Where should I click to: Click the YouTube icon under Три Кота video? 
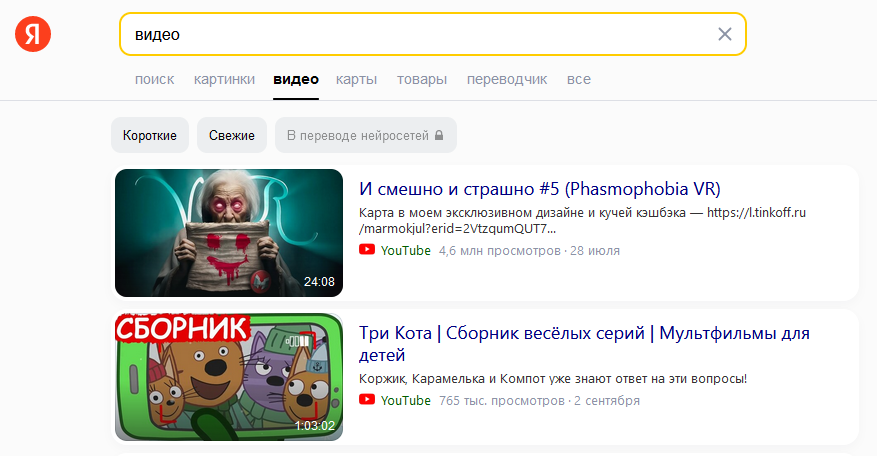367,399
